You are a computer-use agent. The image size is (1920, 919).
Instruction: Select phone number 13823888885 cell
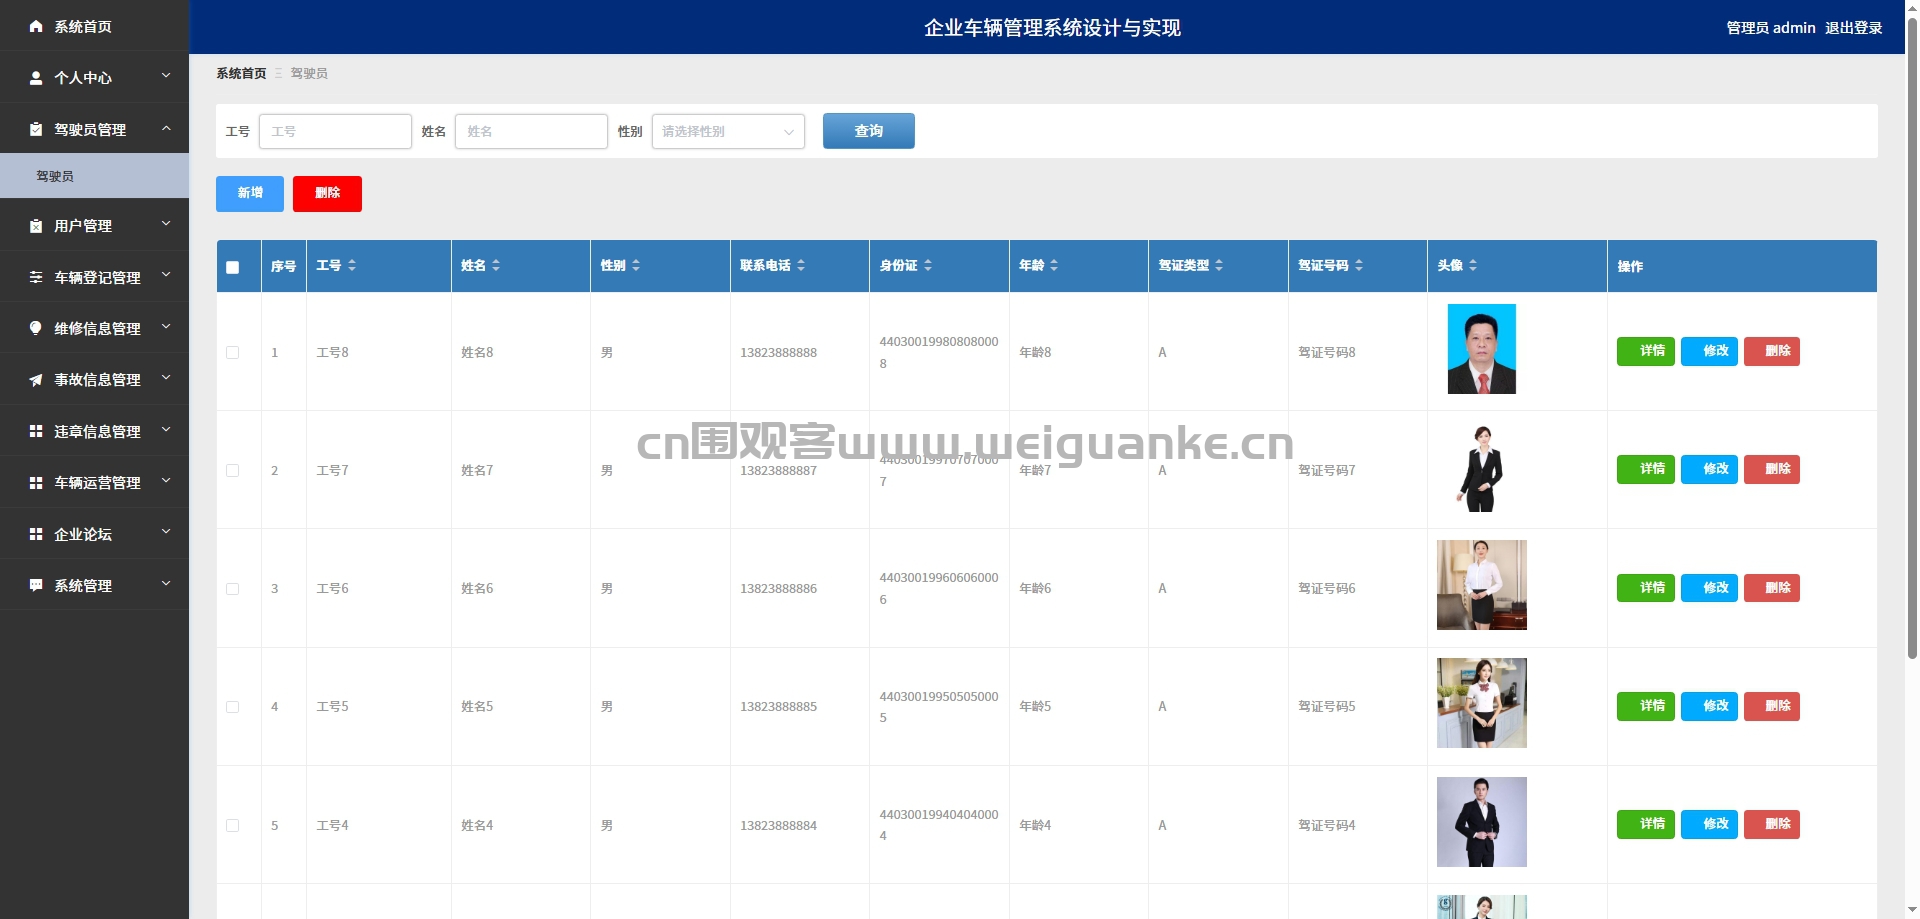(778, 707)
